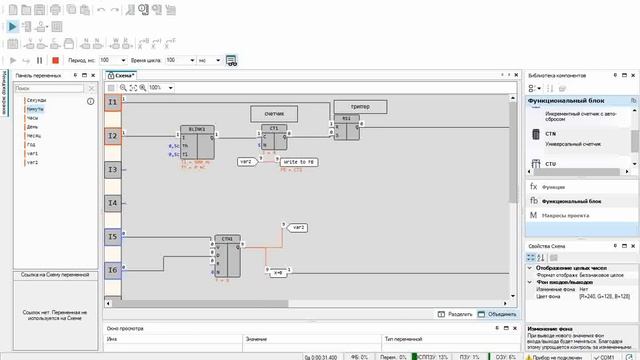The image size is (640, 360).
Task: Toggle the watch window icon after cycle units
Action: (x=231, y=60)
